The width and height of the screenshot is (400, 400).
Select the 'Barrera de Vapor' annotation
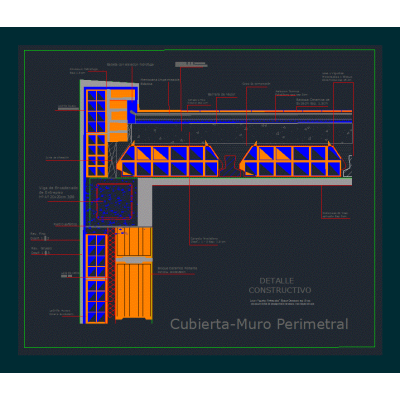click(x=222, y=95)
